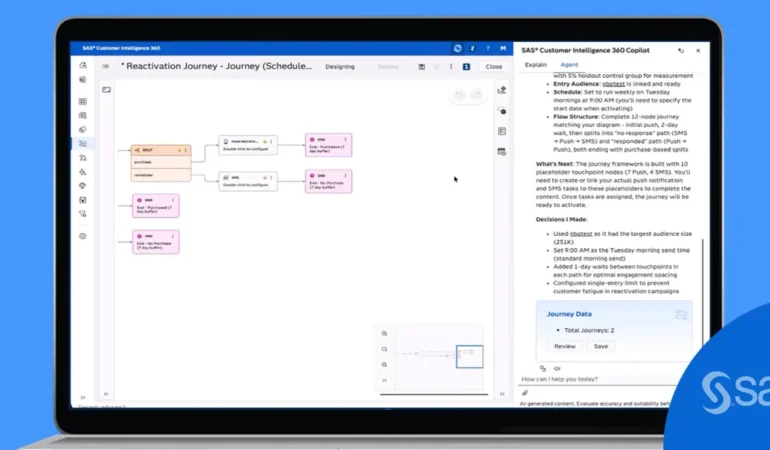Click the Copilot chat vertical scrollbar
The width and height of the screenshot is (770, 450).
(x=703, y=290)
